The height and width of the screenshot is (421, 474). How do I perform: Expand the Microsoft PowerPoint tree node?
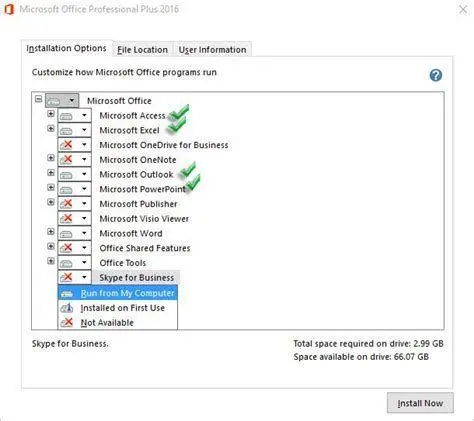(51, 187)
